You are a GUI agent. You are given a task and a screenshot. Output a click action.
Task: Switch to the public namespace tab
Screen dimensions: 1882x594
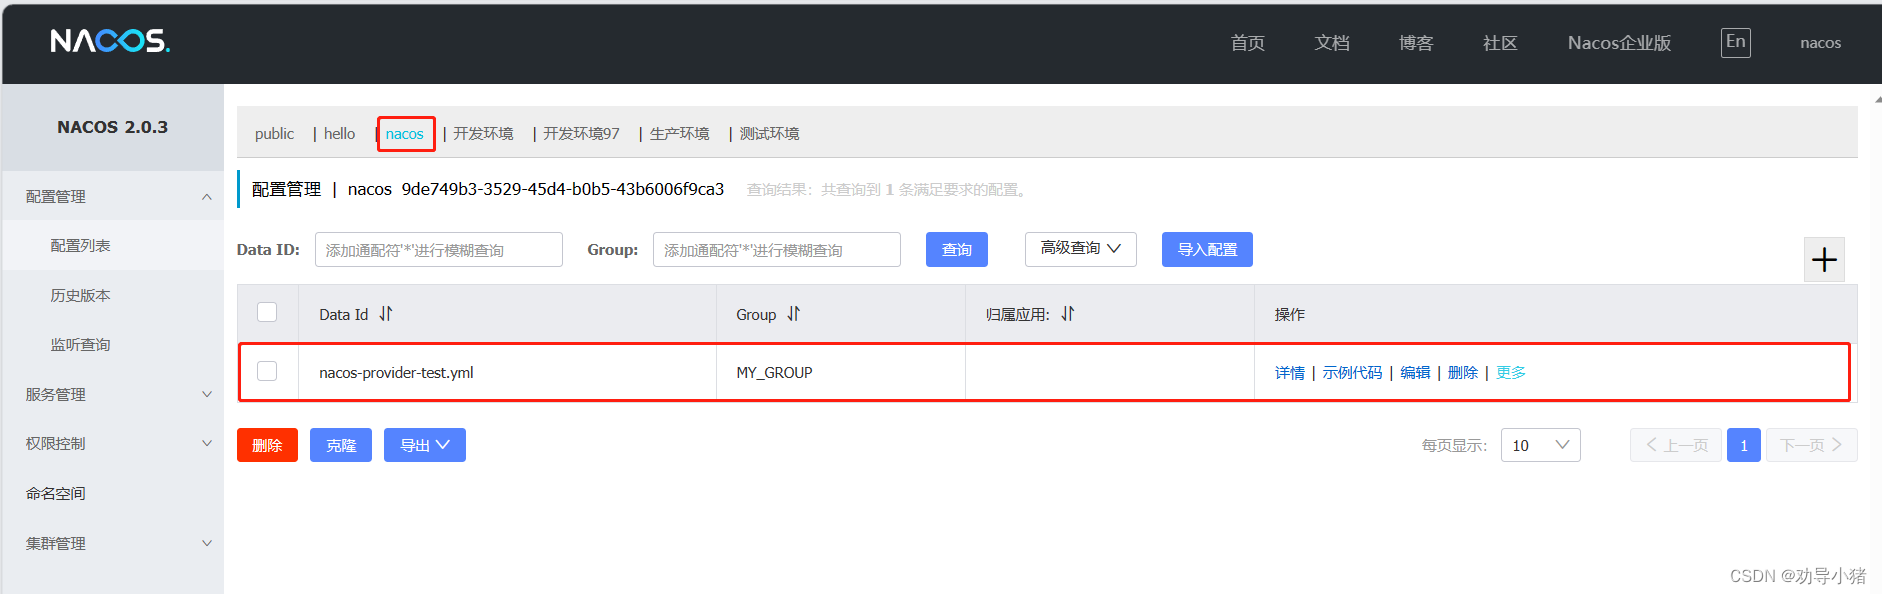(274, 133)
